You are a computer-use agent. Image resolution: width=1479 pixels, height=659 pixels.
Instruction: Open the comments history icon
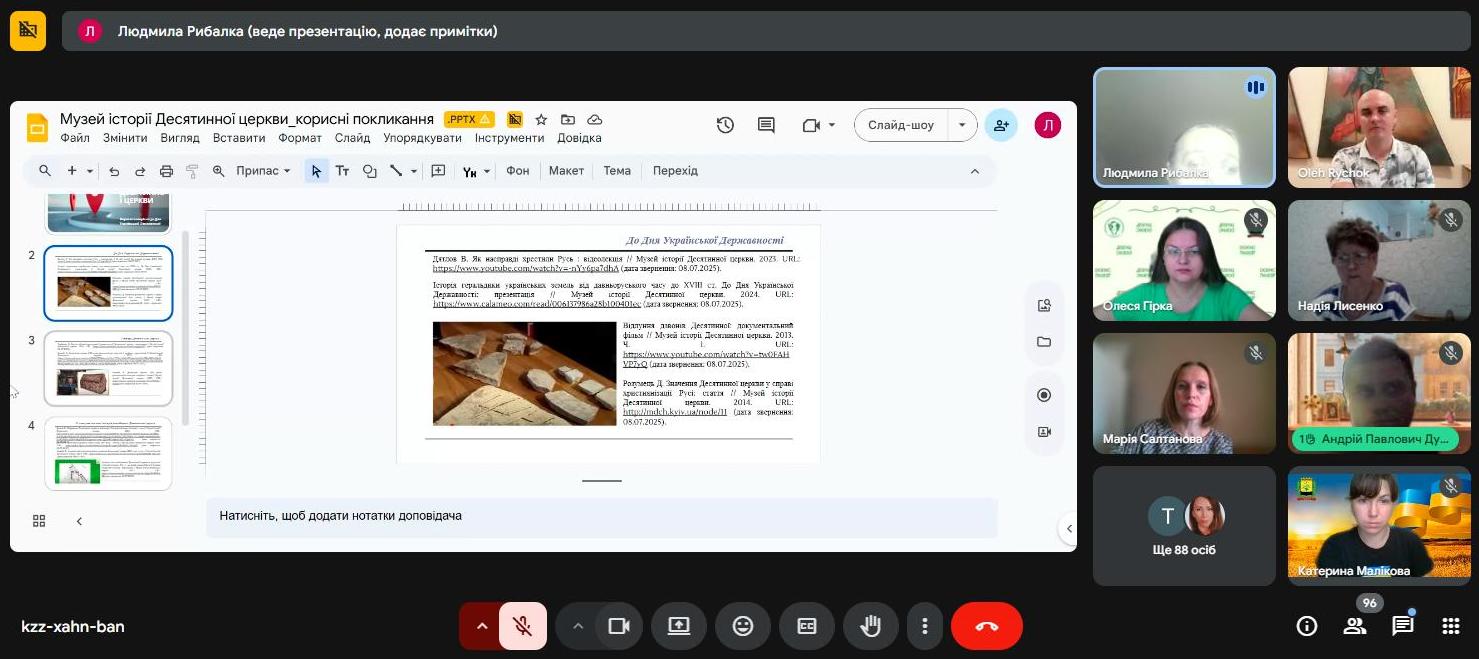766,125
